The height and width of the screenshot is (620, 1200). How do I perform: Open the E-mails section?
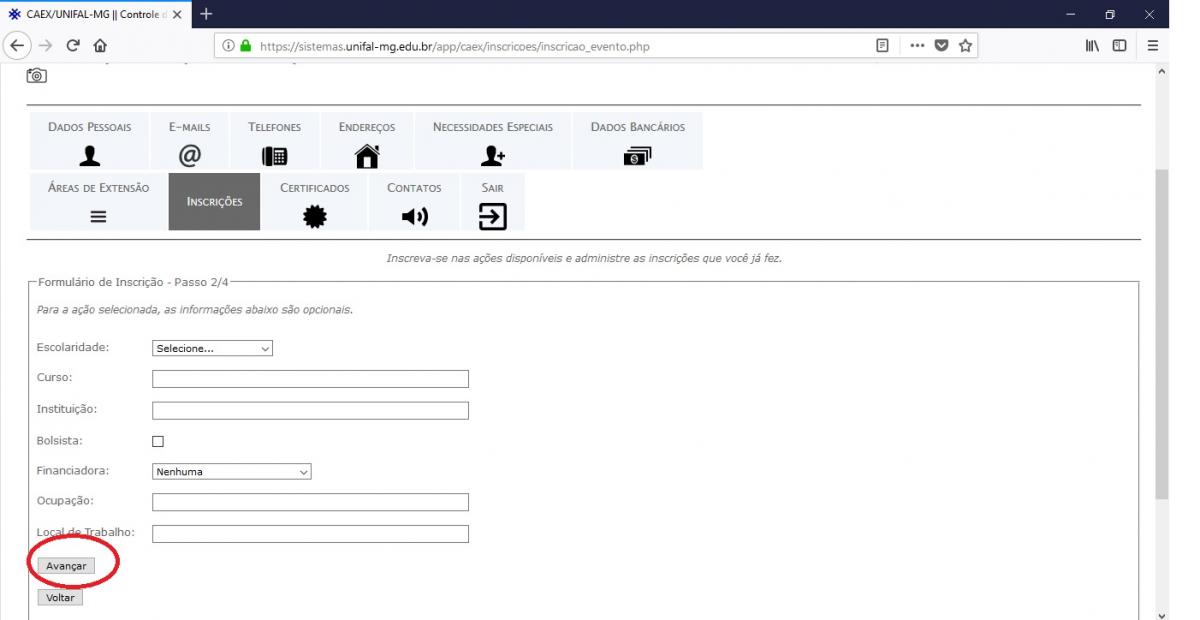tap(190, 141)
